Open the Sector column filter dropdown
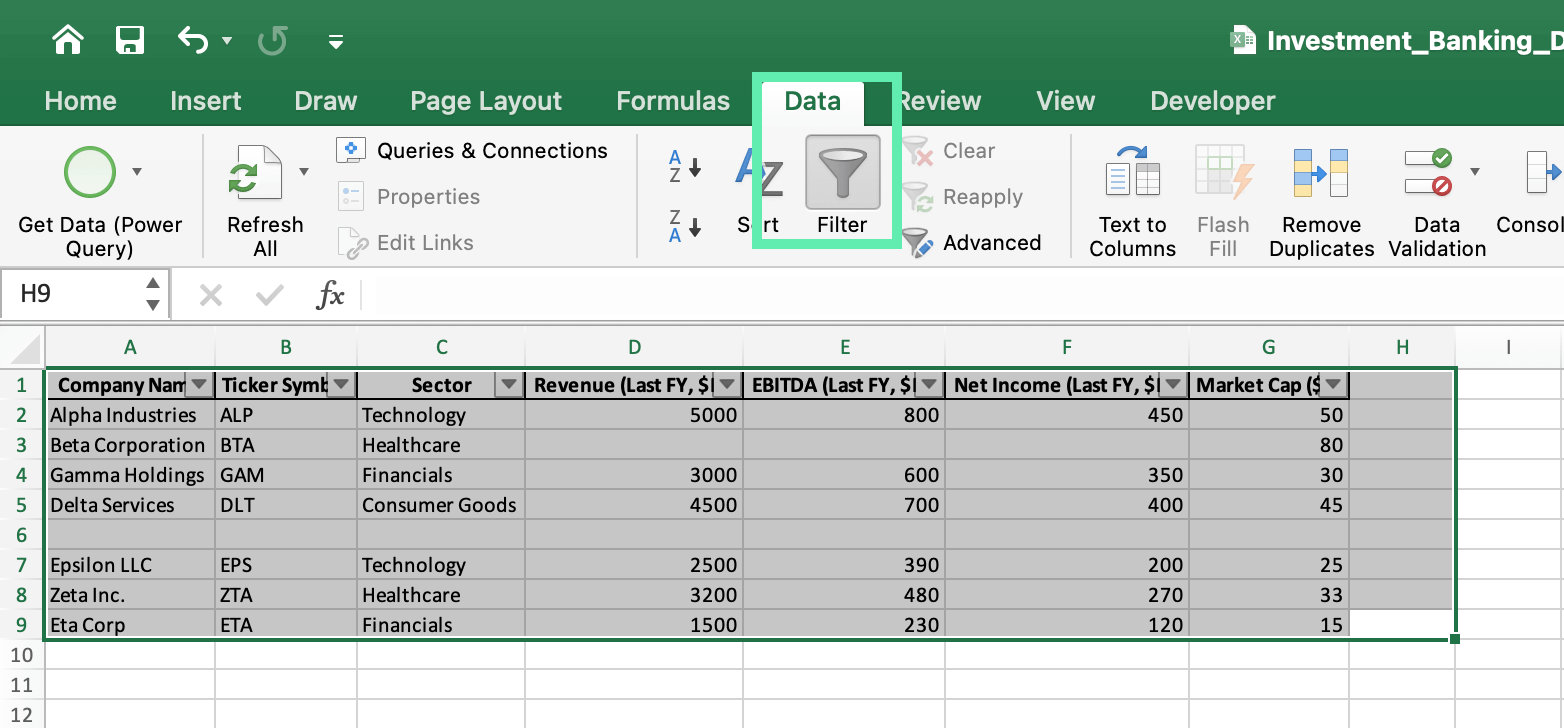Image resolution: width=1564 pixels, height=728 pixels. coord(509,384)
